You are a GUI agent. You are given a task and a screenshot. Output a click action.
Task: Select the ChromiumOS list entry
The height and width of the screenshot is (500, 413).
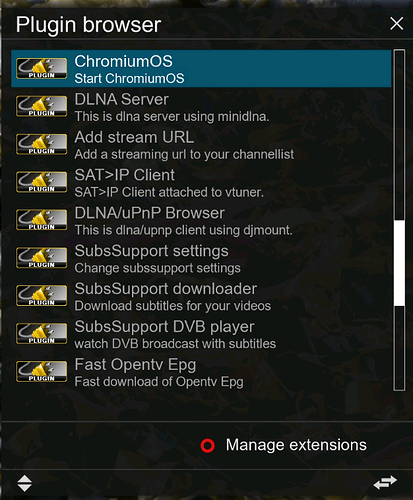pos(201,69)
